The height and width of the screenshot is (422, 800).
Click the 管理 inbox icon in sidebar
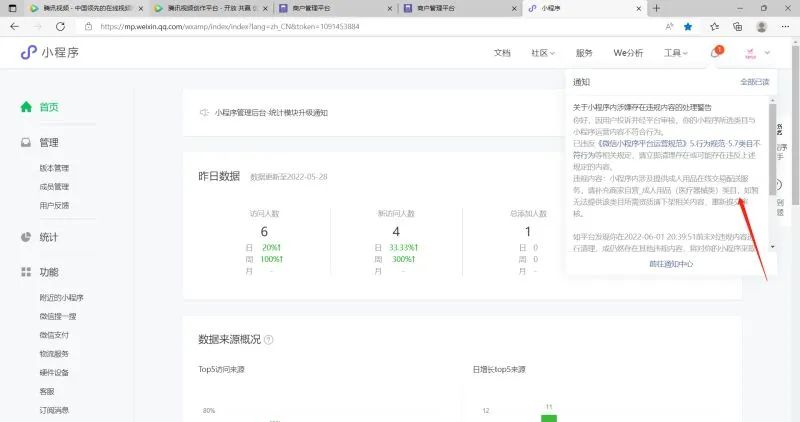coord(26,142)
